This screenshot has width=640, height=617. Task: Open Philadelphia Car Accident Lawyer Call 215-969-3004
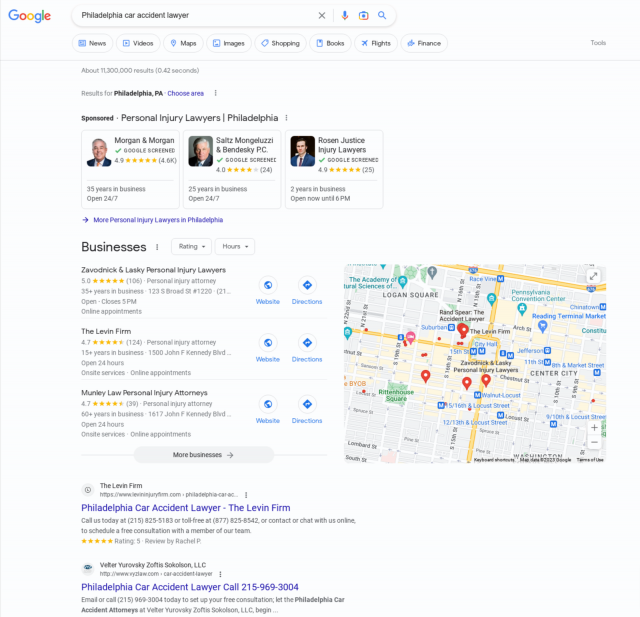(x=190, y=587)
